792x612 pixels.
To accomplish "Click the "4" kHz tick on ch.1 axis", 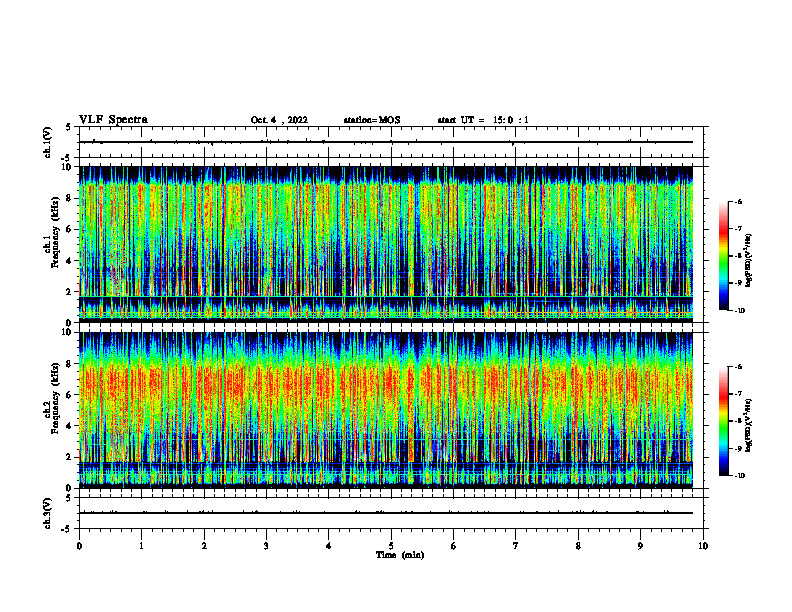I will (70, 261).
